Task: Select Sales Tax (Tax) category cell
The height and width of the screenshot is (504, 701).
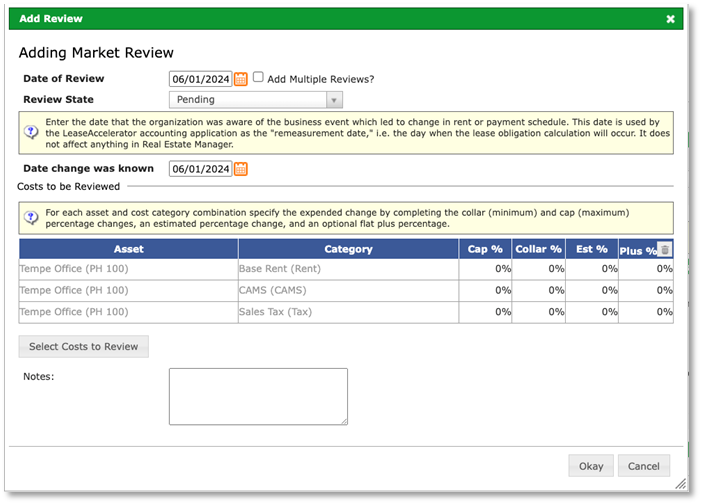Action: (x=348, y=312)
